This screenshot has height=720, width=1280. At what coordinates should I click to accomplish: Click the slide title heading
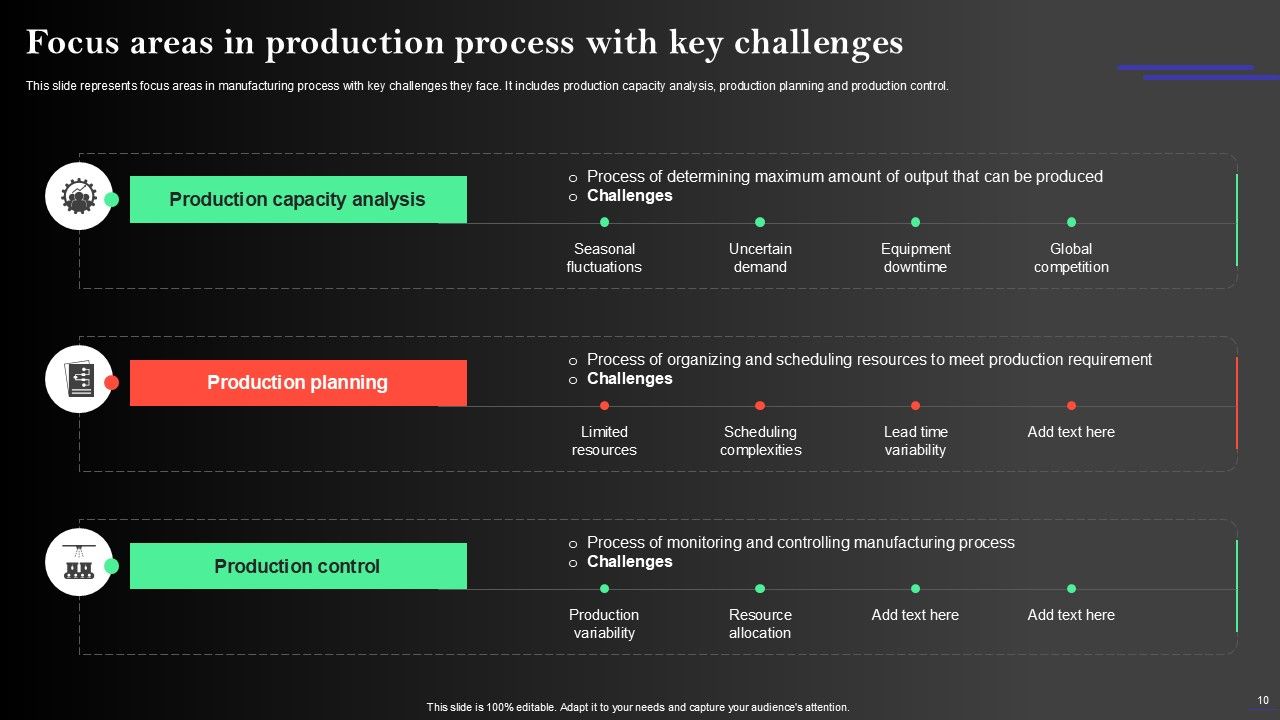pyautogui.click(x=464, y=43)
